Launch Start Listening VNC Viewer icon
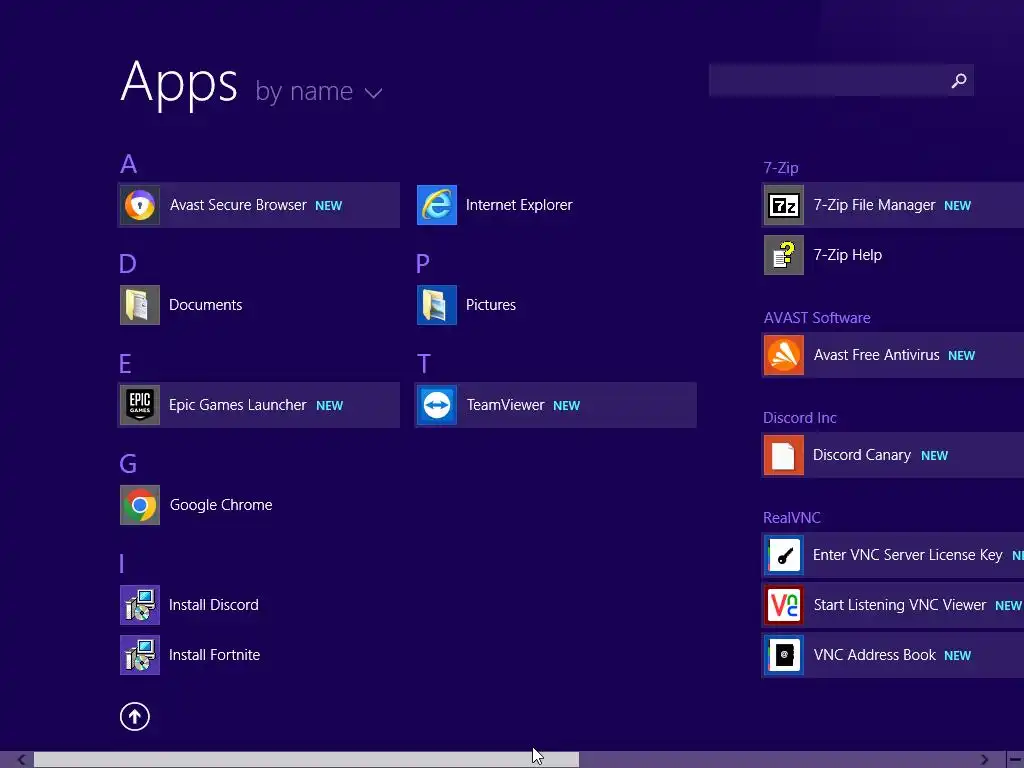The height and width of the screenshot is (768, 1024). [x=784, y=605]
